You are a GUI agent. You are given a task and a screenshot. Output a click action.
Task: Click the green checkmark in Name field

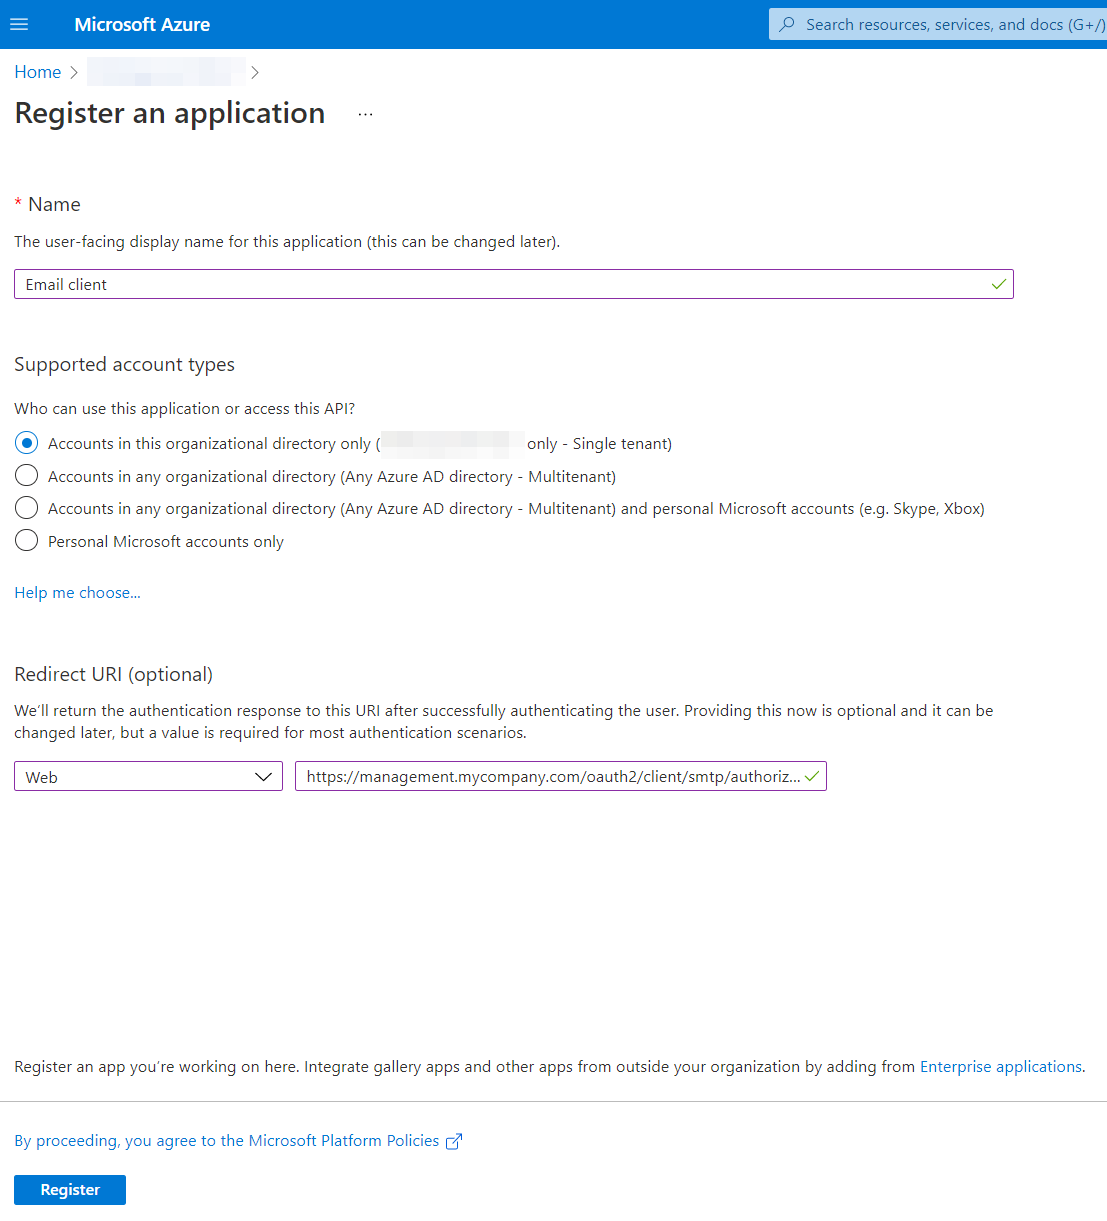pos(998,284)
